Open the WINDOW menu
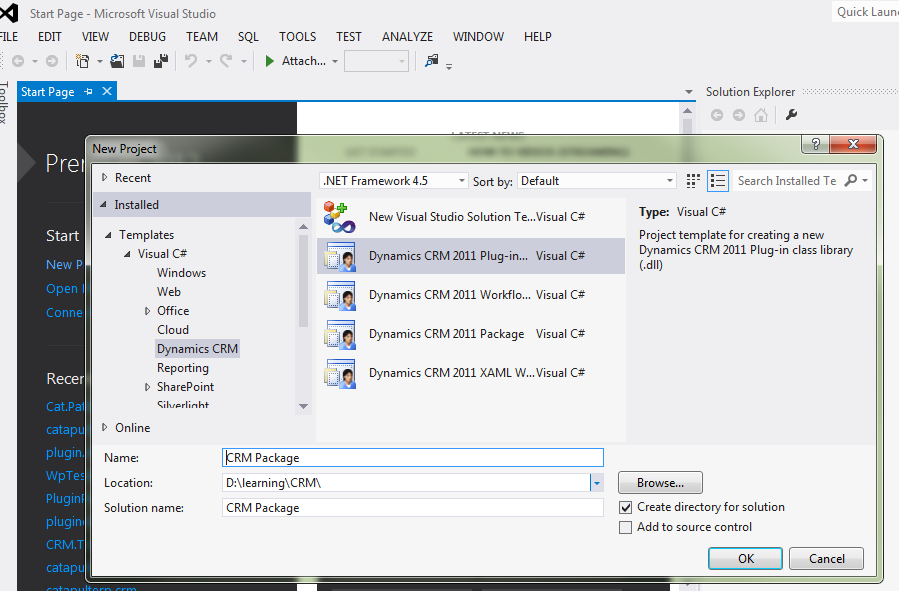This screenshot has height=591, width=899. [x=478, y=37]
